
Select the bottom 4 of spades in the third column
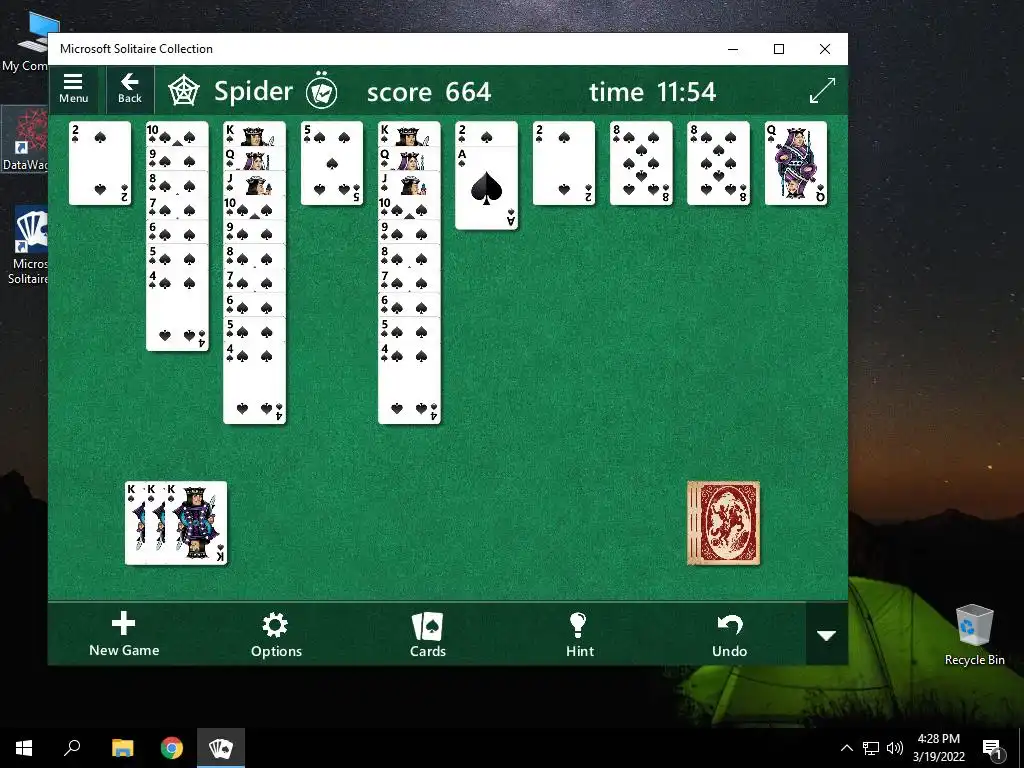pos(254,383)
